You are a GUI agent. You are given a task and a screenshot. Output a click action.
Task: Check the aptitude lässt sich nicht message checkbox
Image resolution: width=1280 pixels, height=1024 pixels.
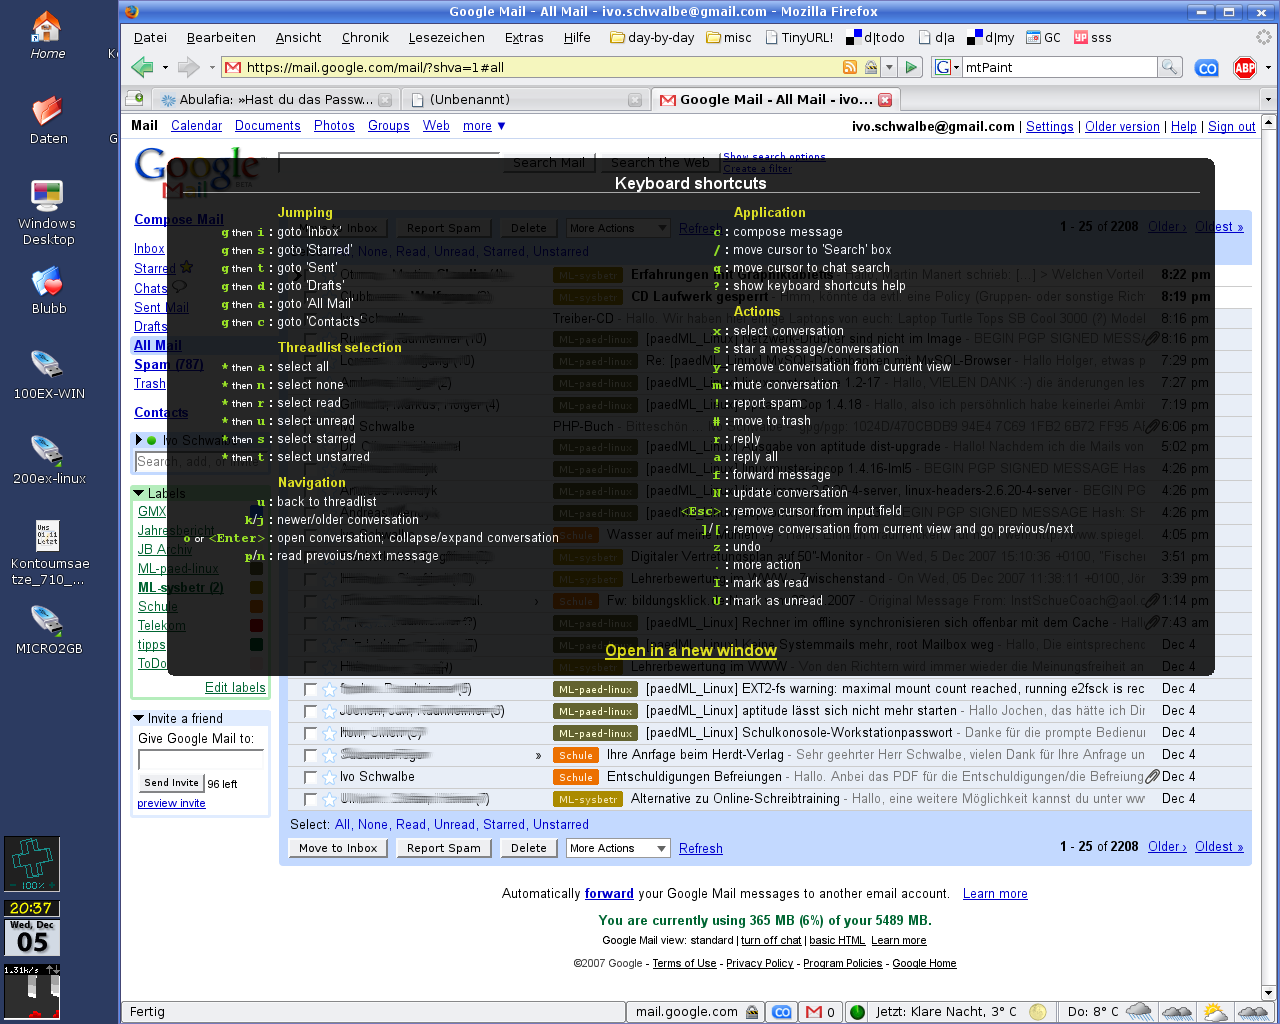click(311, 712)
